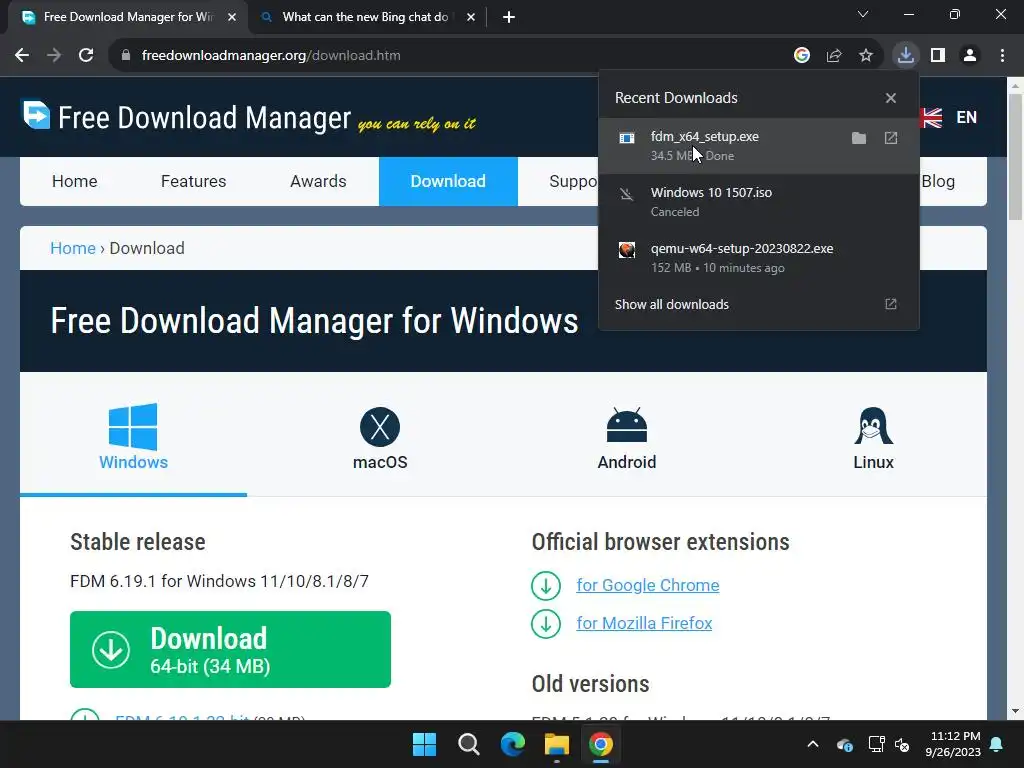Screen dimensions: 1024x768
Task: Open the Chrome three-dot menu
Action: click(x=1002, y=56)
